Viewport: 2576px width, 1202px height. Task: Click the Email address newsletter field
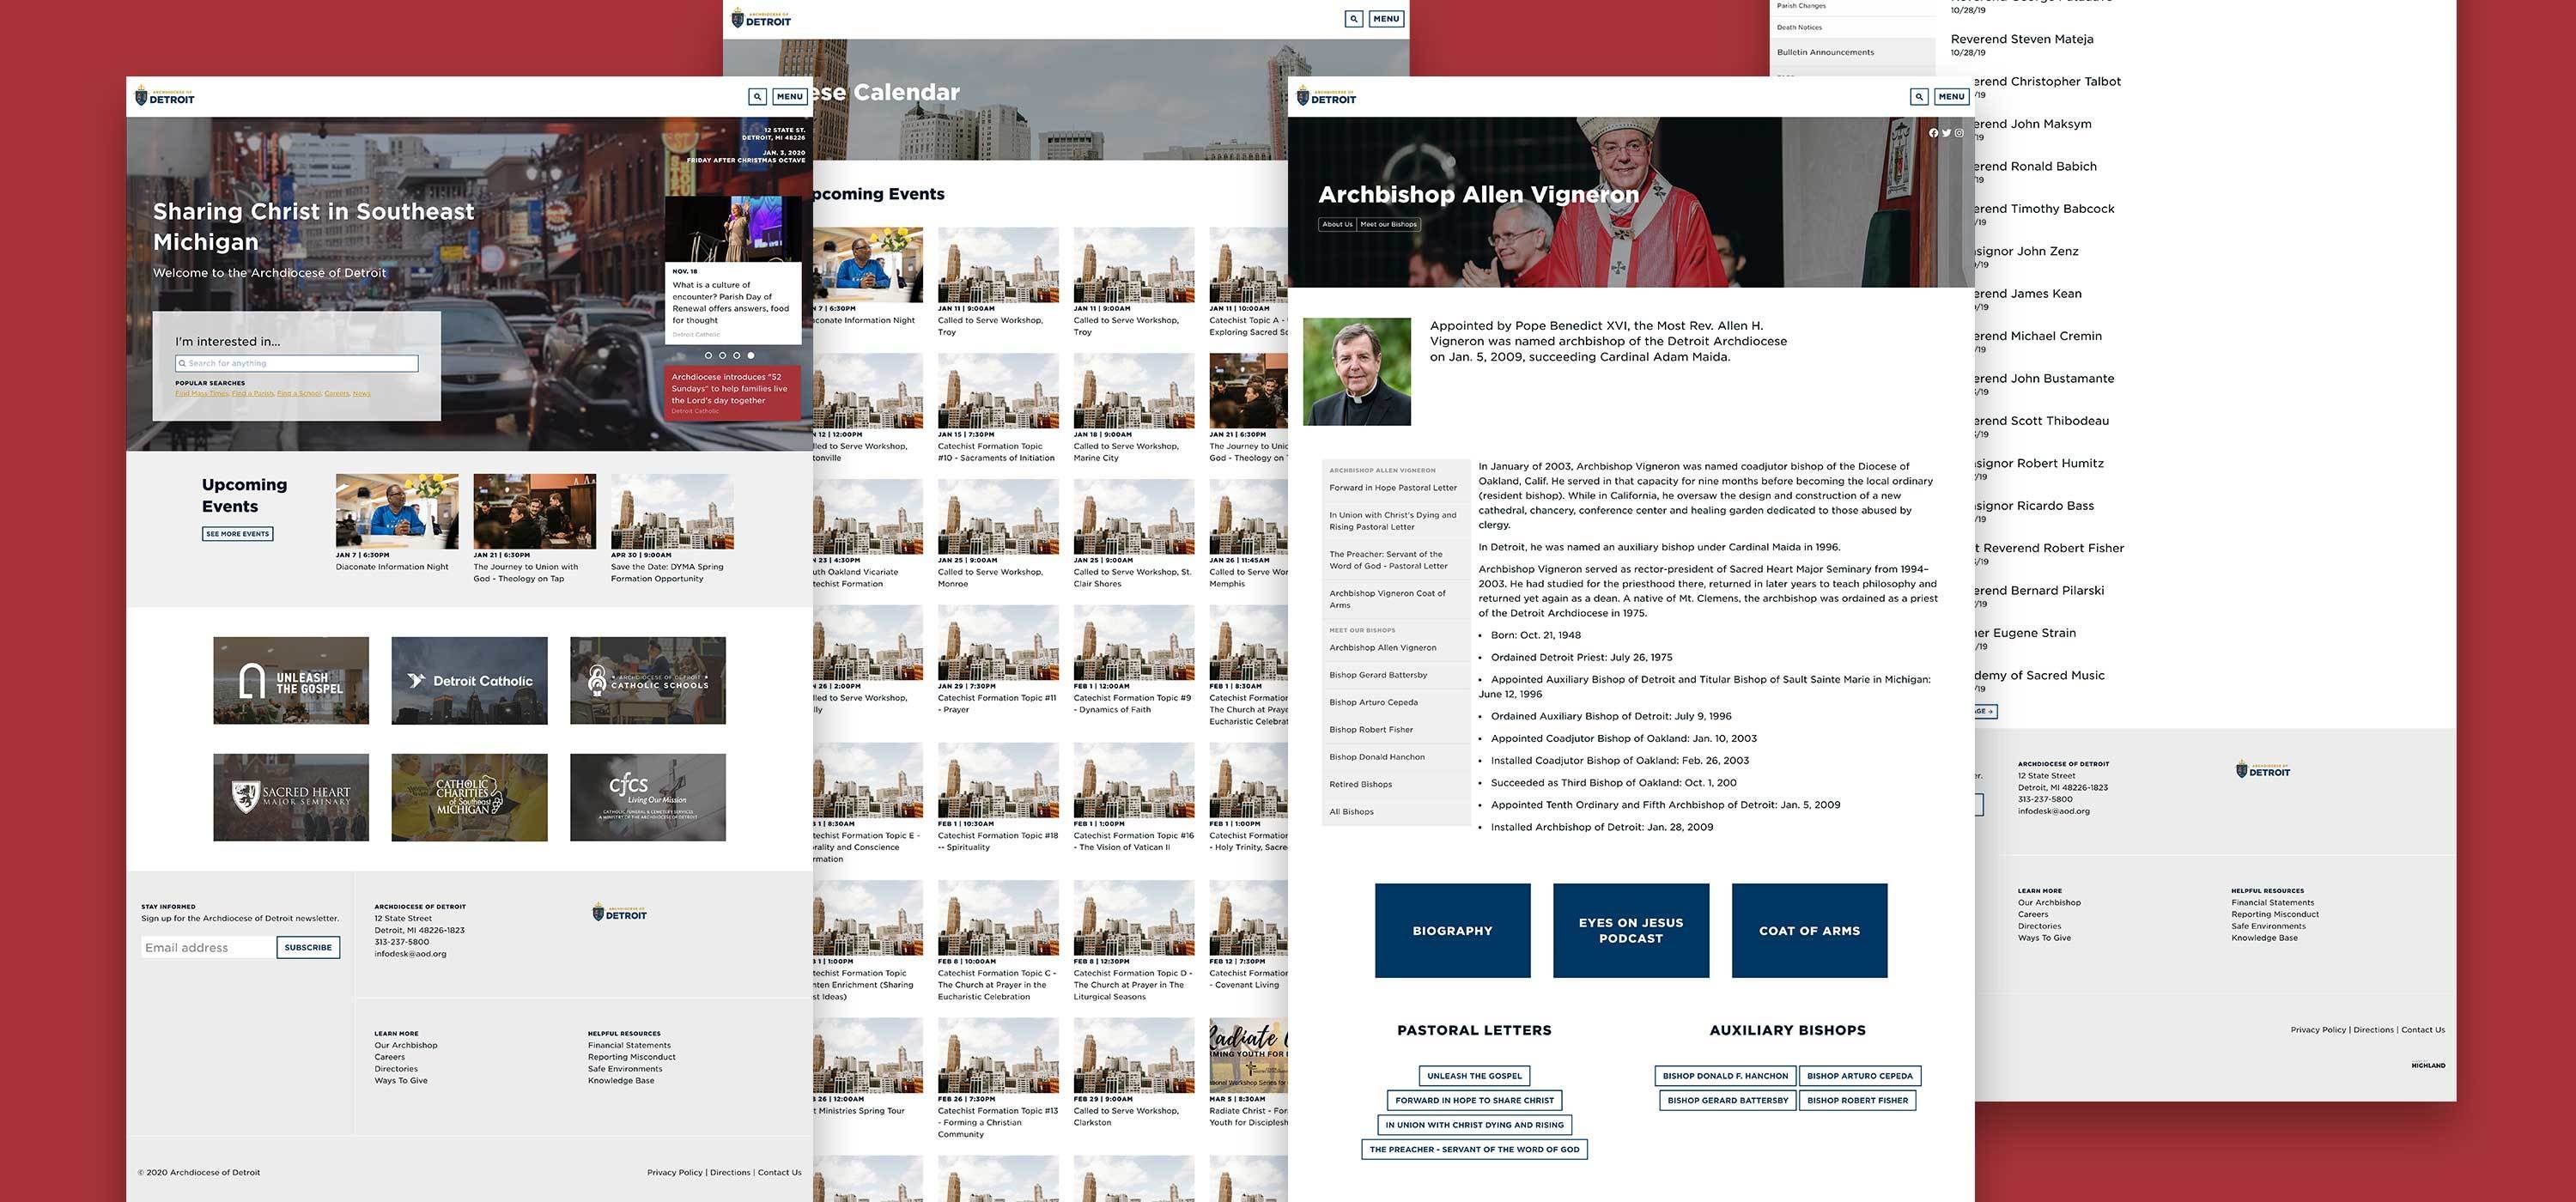[x=208, y=947]
